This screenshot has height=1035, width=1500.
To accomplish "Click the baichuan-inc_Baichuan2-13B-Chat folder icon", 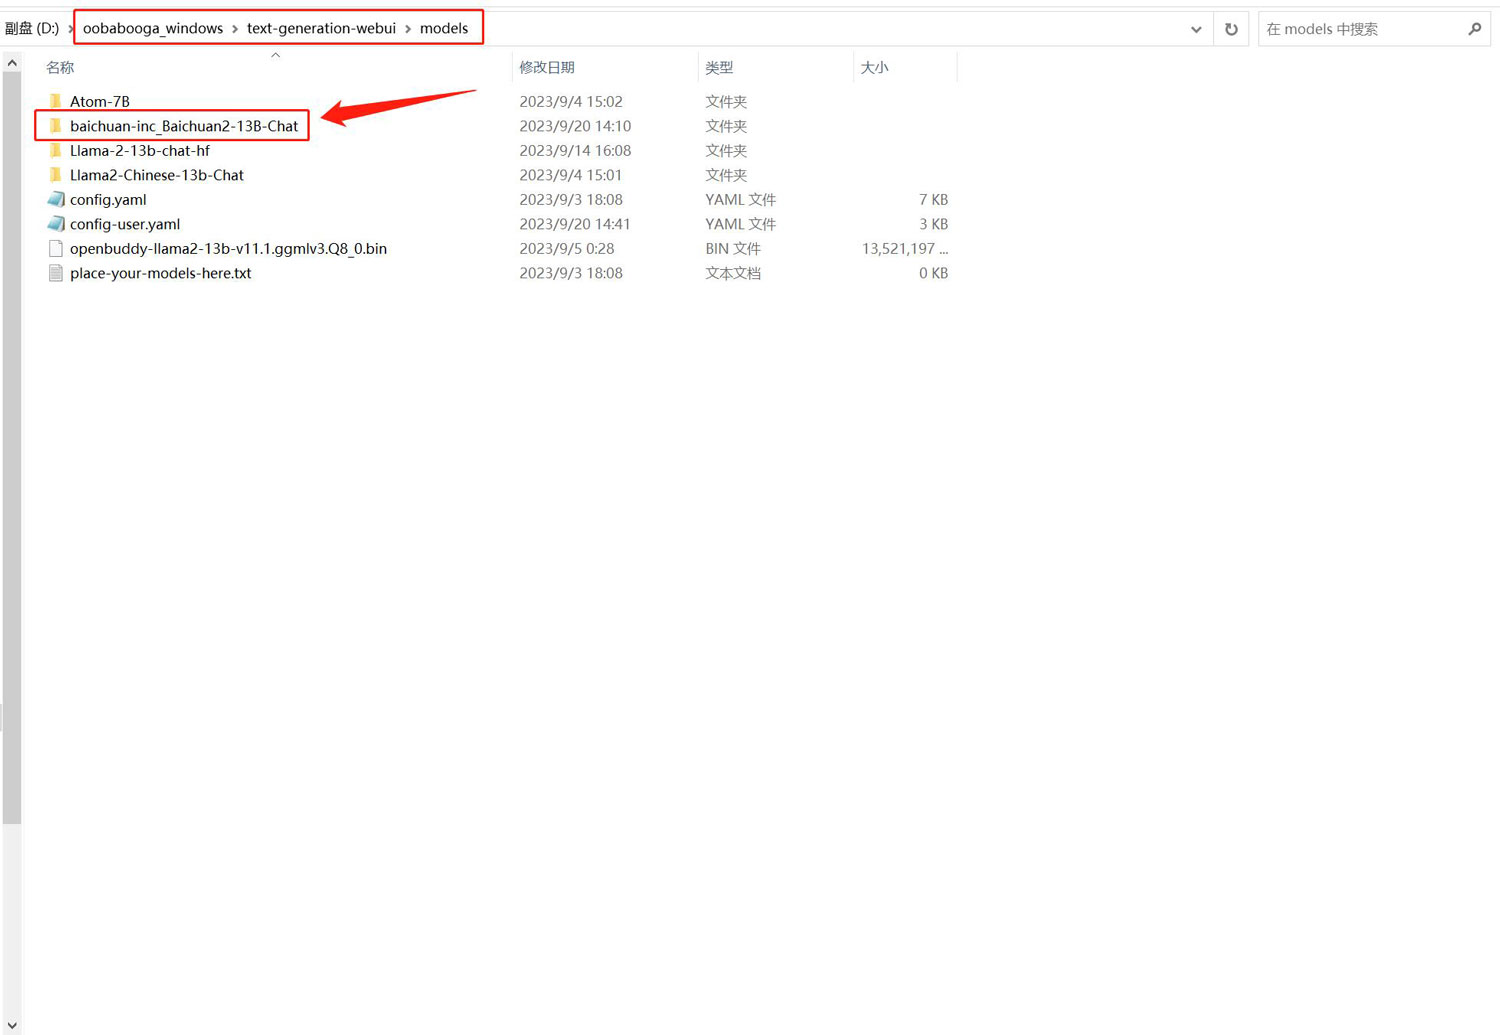I will pyautogui.click(x=56, y=126).
